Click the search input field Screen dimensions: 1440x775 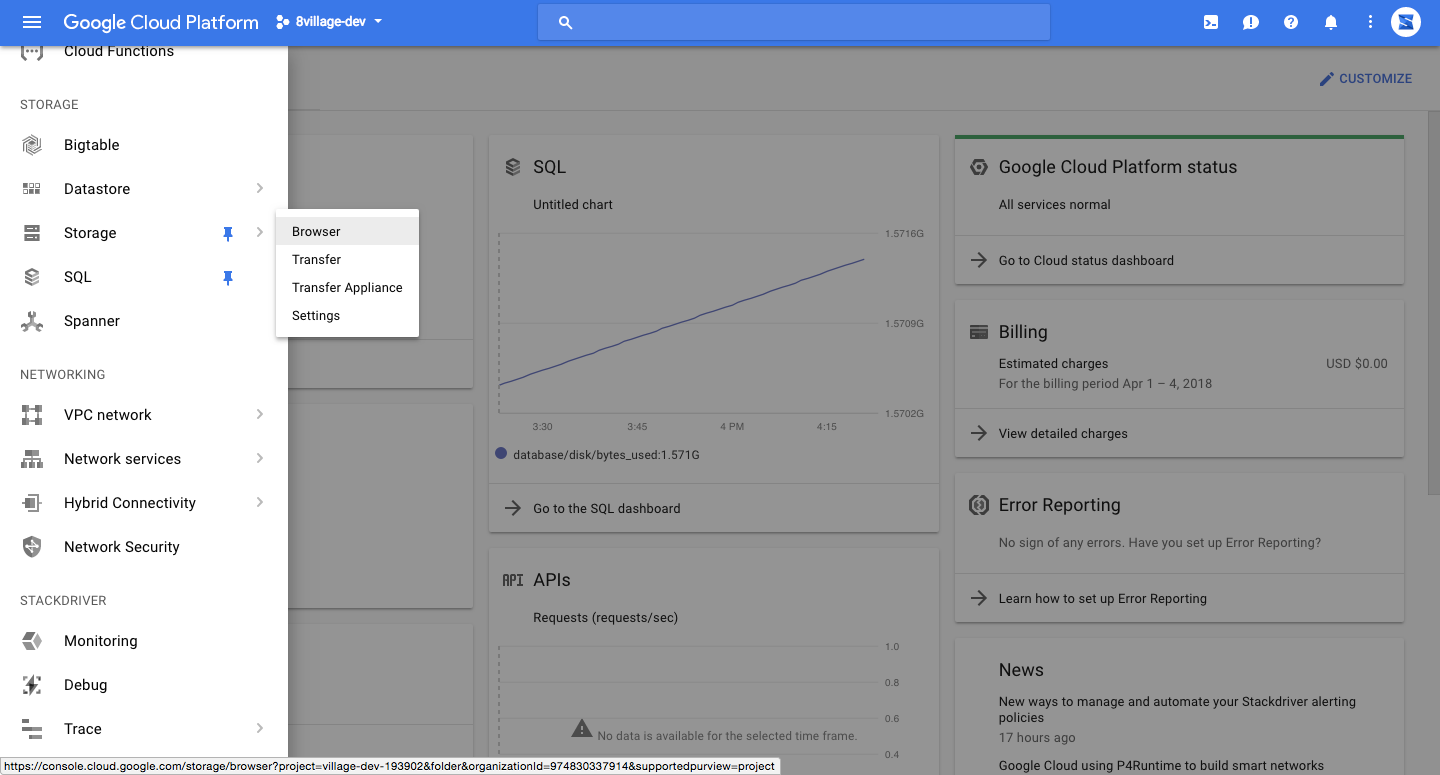(x=794, y=22)
